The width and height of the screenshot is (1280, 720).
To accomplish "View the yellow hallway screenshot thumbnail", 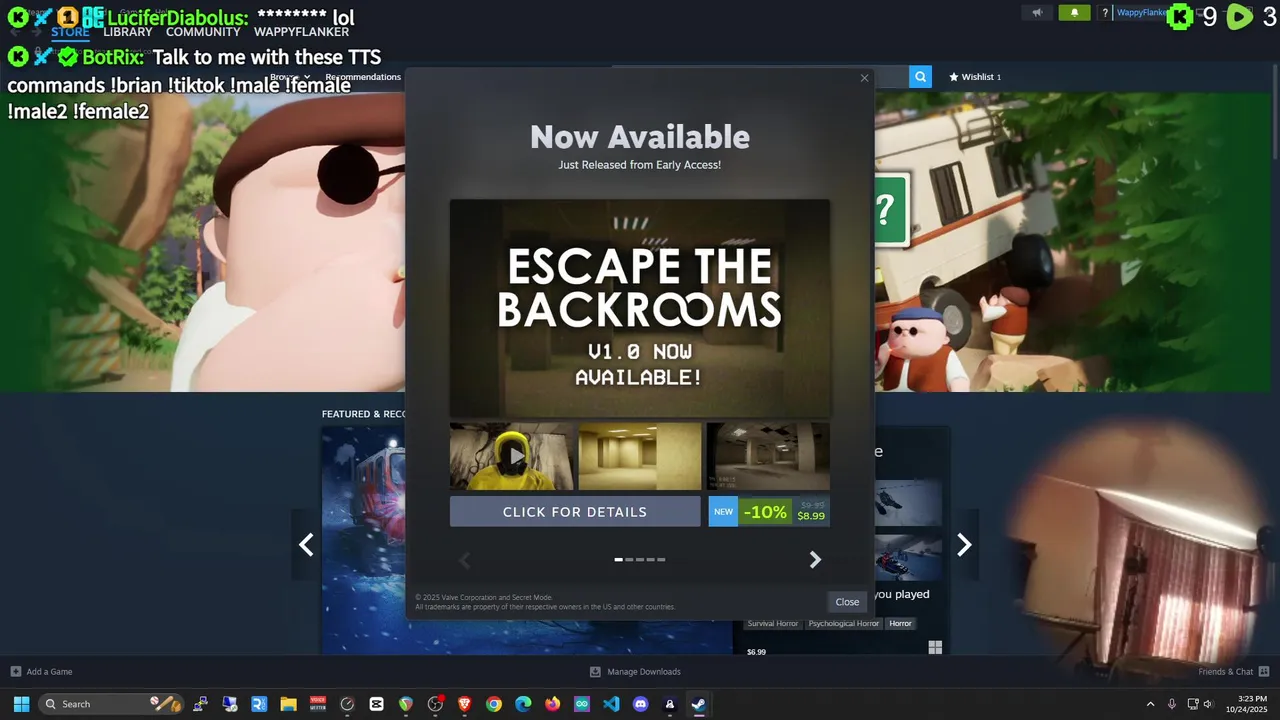I will (640, 456).
